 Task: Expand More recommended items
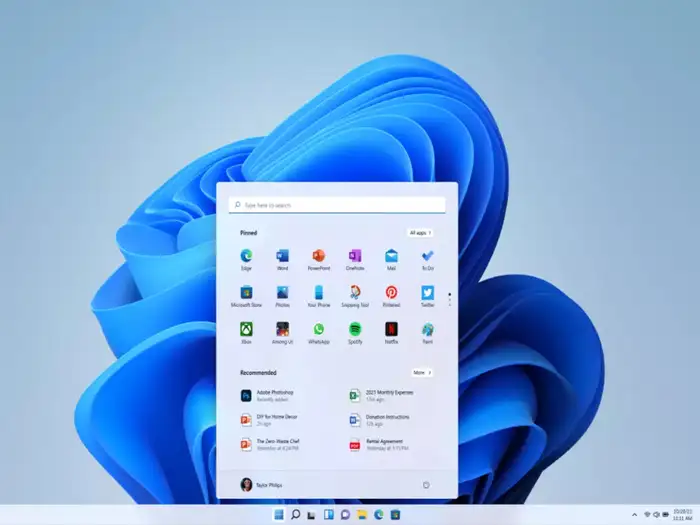tap(422, 372)
